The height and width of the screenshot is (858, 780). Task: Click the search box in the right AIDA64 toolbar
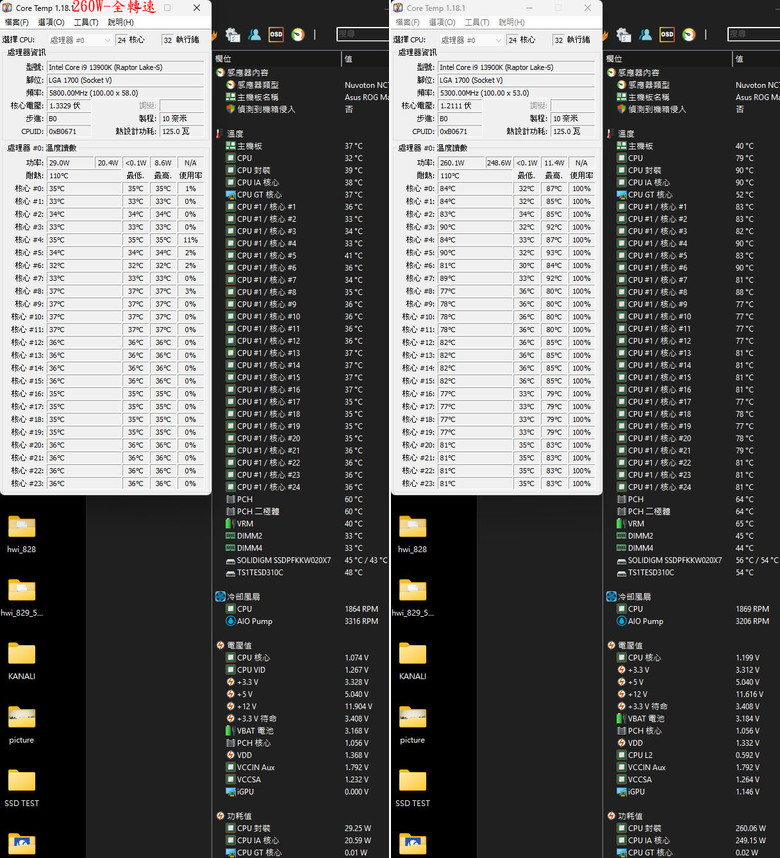pos(753,34)
